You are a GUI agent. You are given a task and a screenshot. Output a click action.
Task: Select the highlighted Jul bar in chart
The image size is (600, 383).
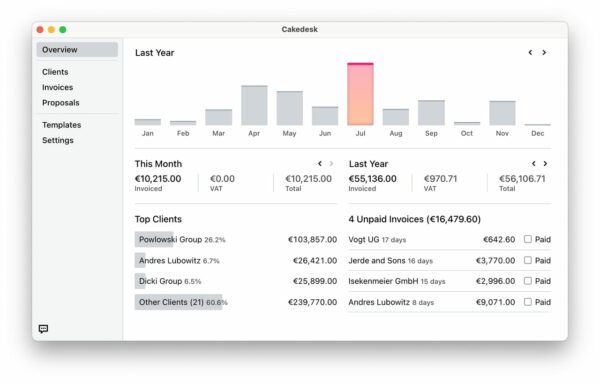point(360,94)
